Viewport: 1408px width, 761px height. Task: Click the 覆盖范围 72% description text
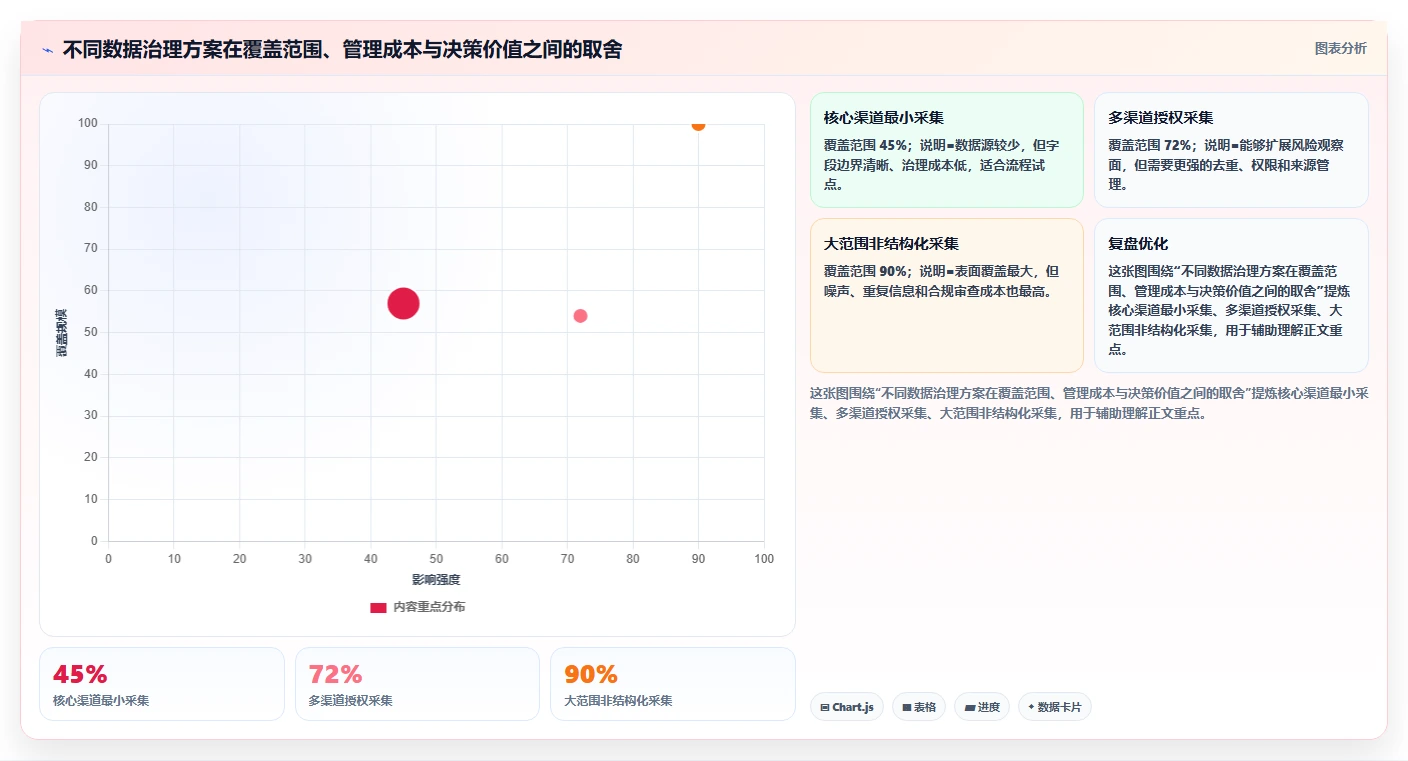click(1227, 165)
